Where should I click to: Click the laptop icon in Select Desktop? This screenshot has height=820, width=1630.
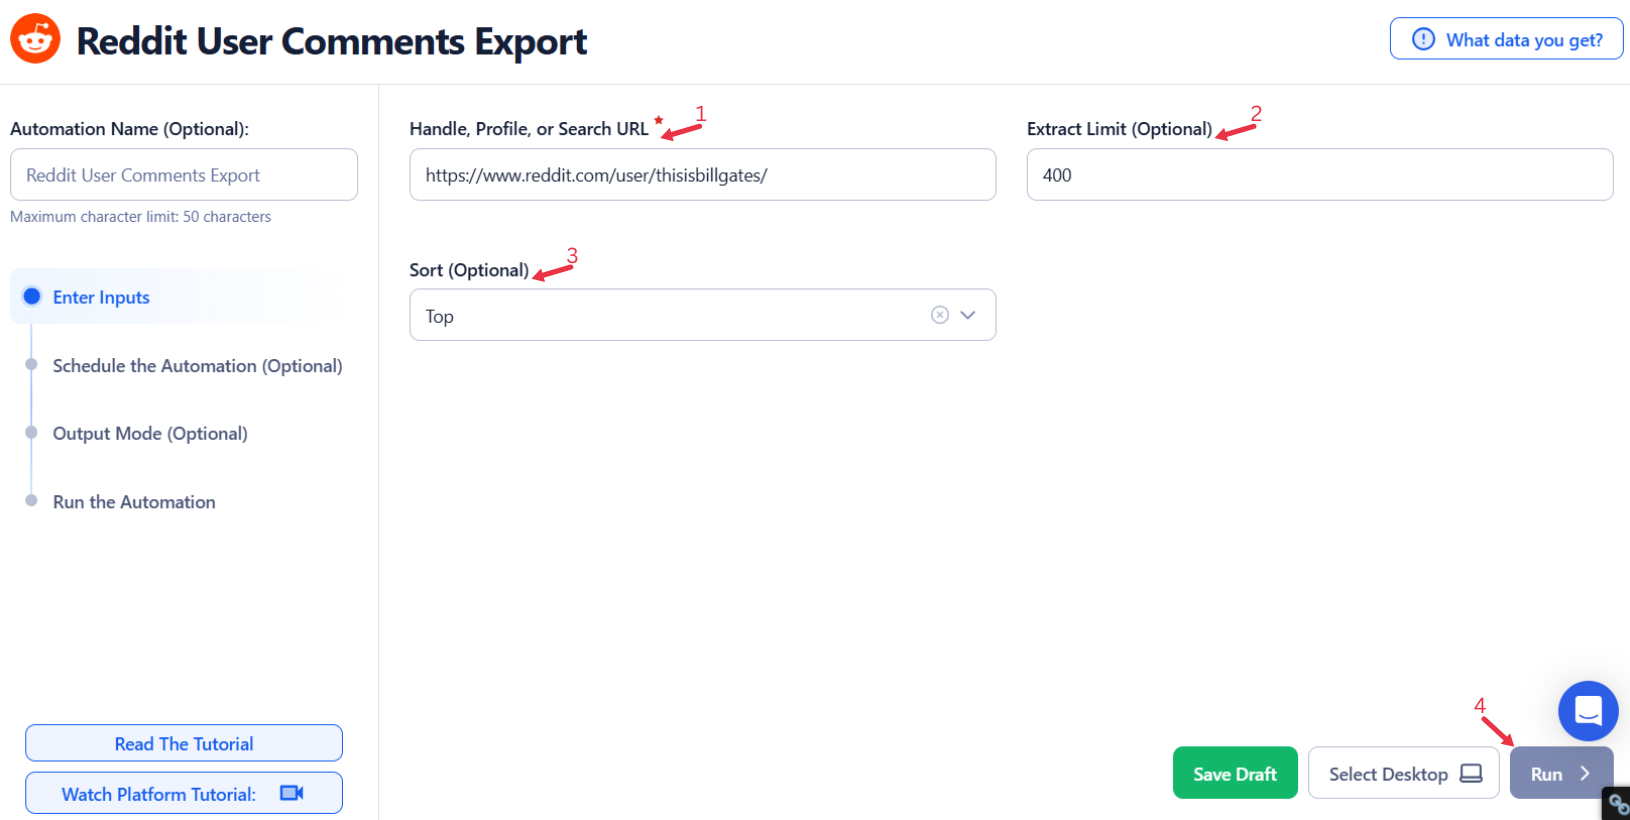coord(1471,774)
